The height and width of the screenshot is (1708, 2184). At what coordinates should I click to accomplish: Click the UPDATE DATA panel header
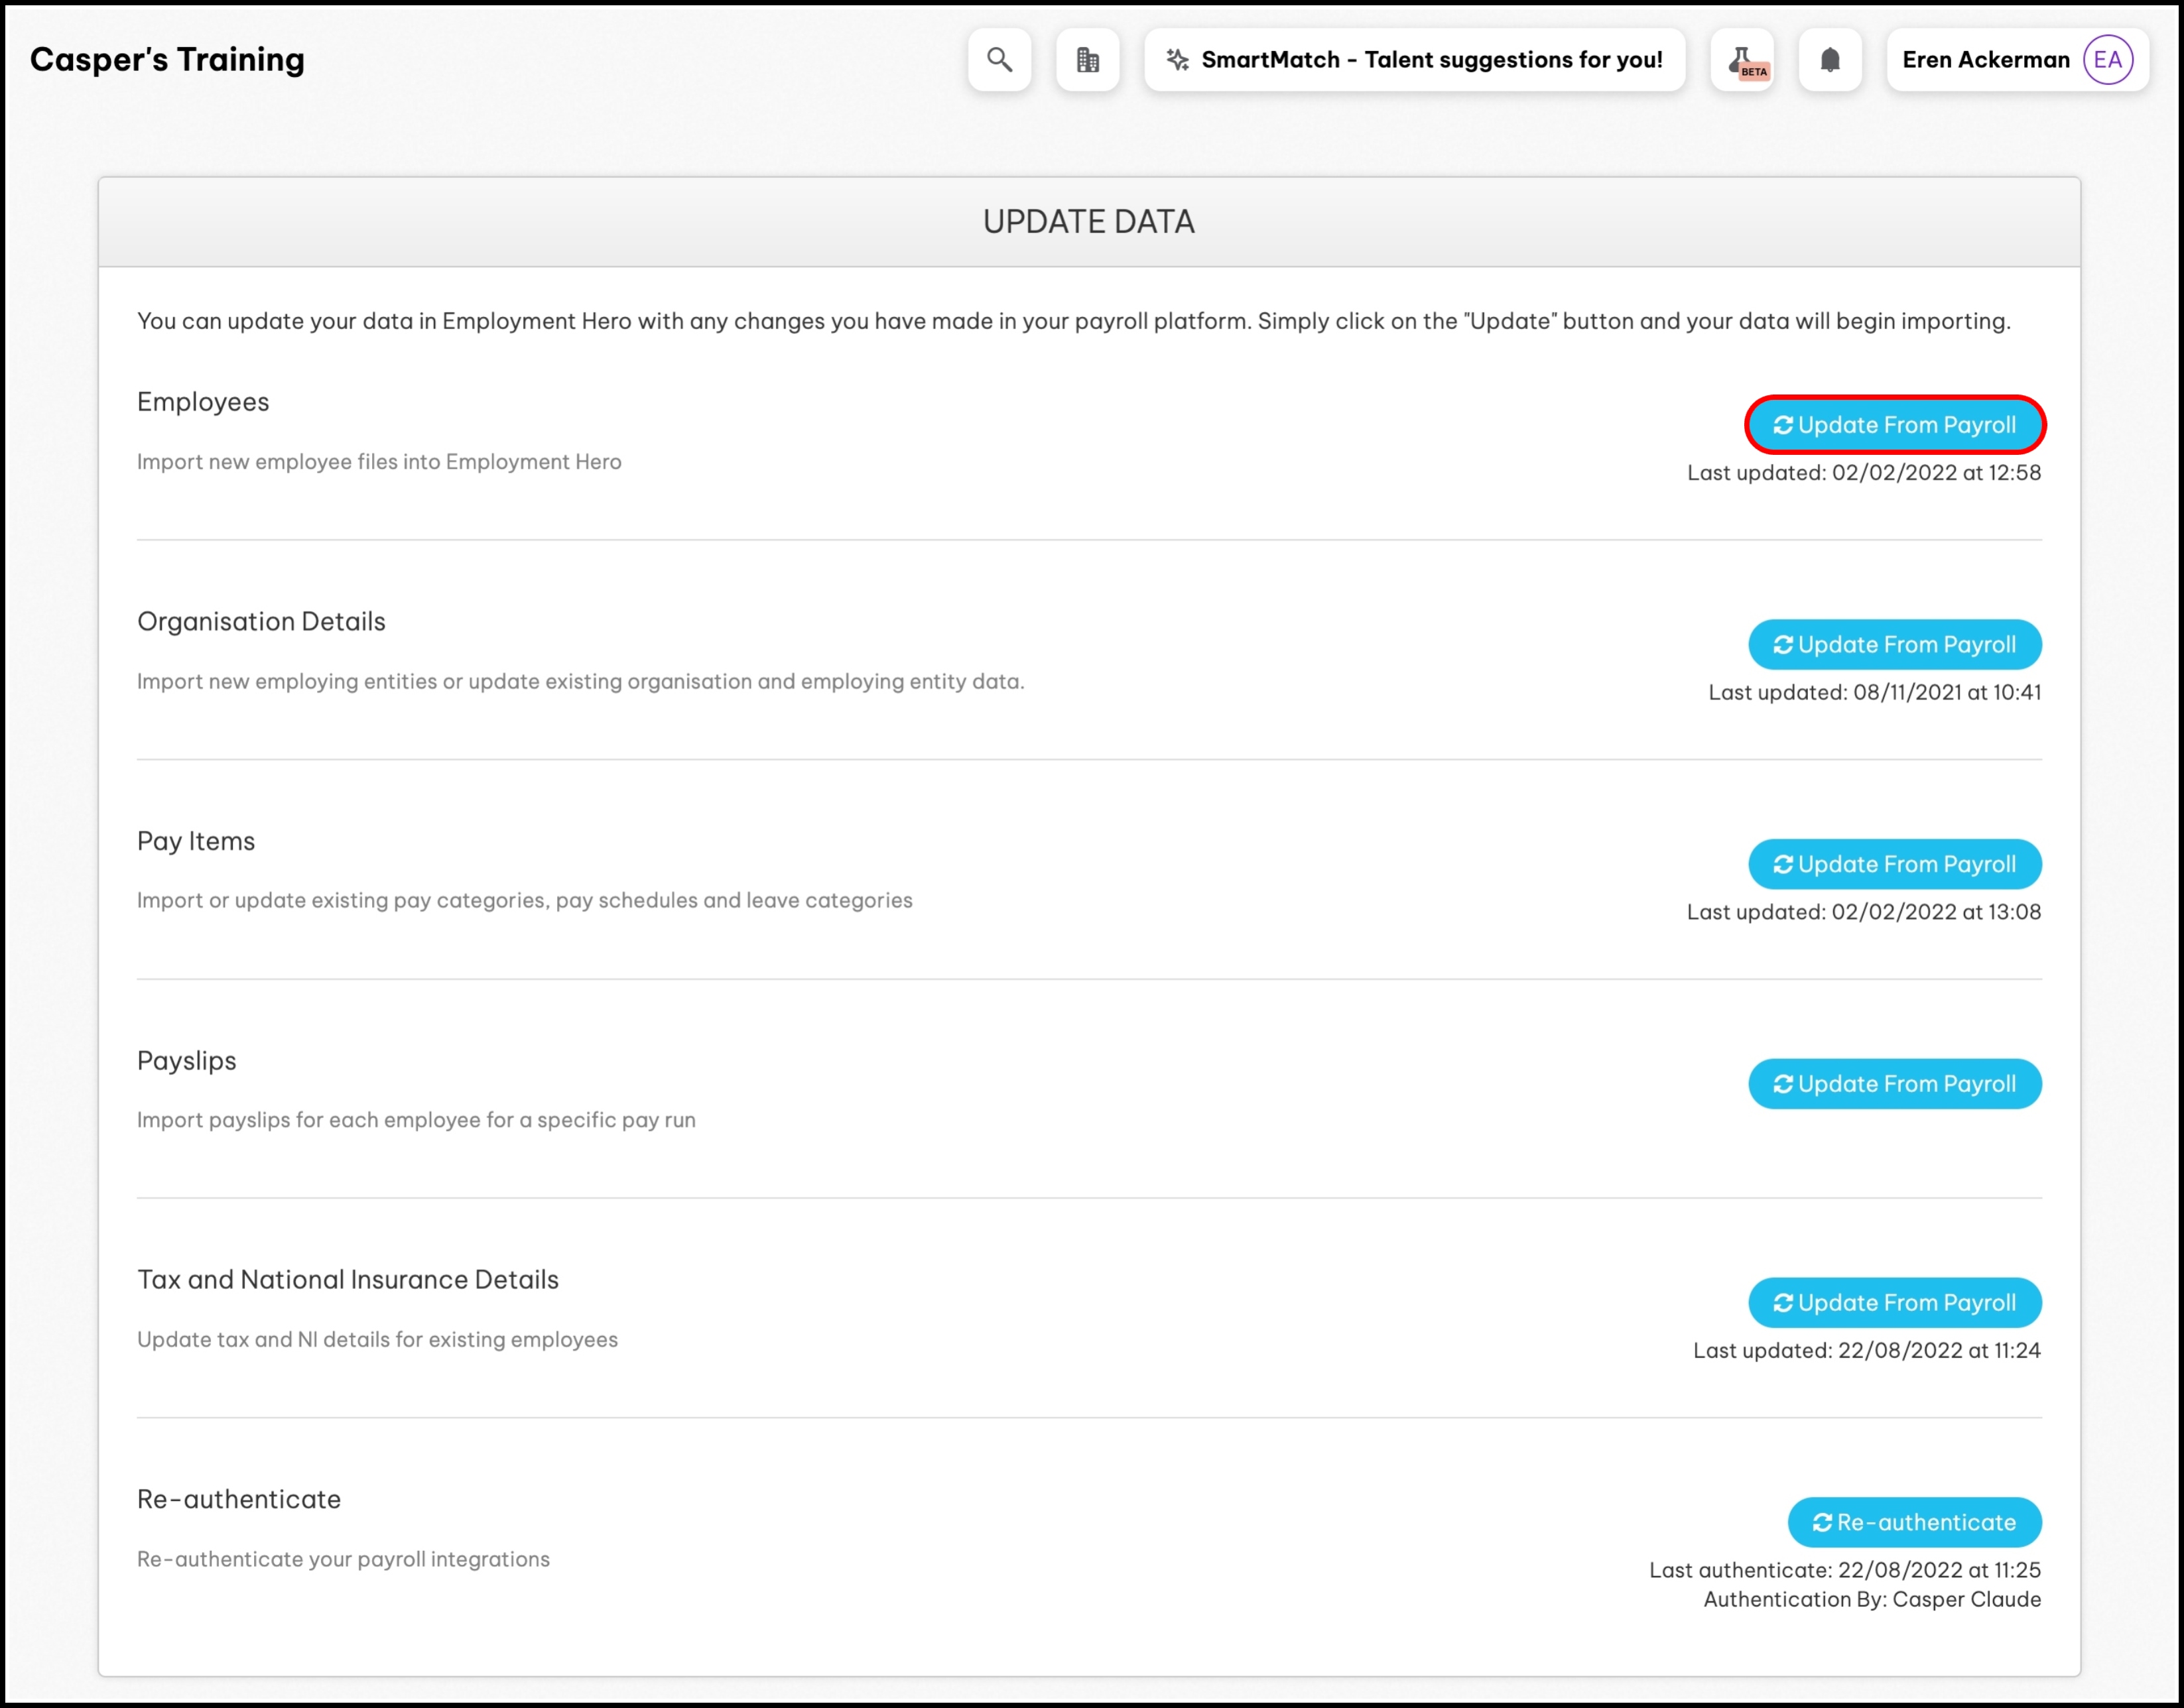pyautogui.click(x=1088, y=221)
